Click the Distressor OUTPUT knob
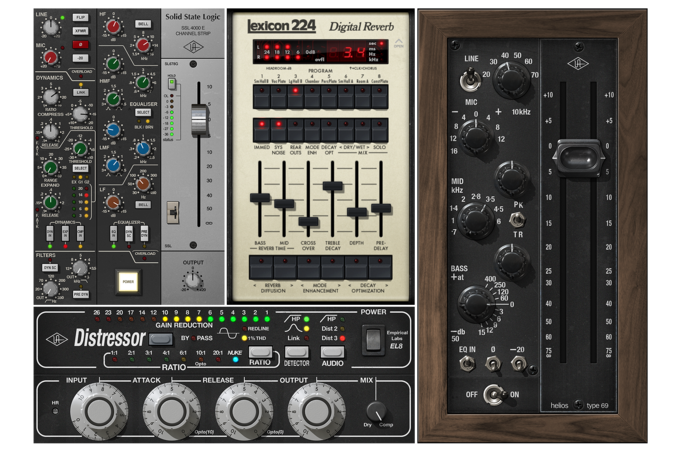The width and height of the screenshot is (680, 454). click(x=317, y=412)
